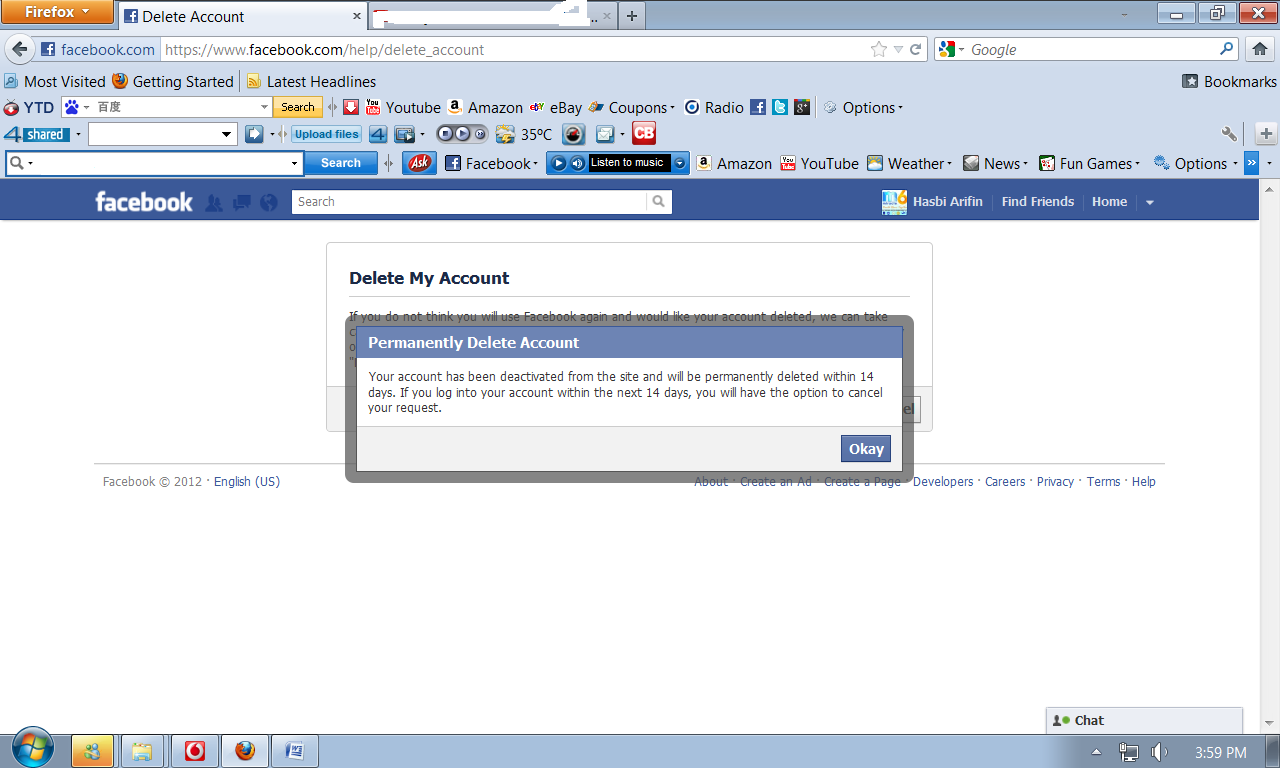Open the Windows Start menu
1280x768 pixels.
[33, 748]
